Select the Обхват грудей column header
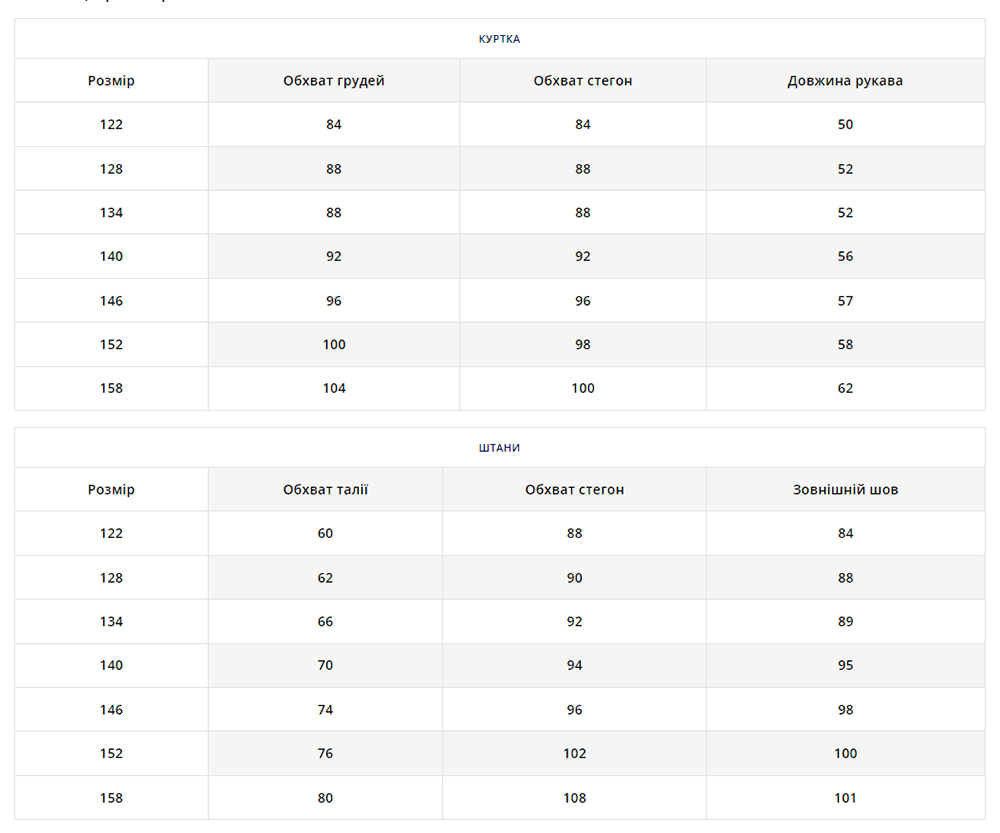1000x833 pixels. [333, 81]
